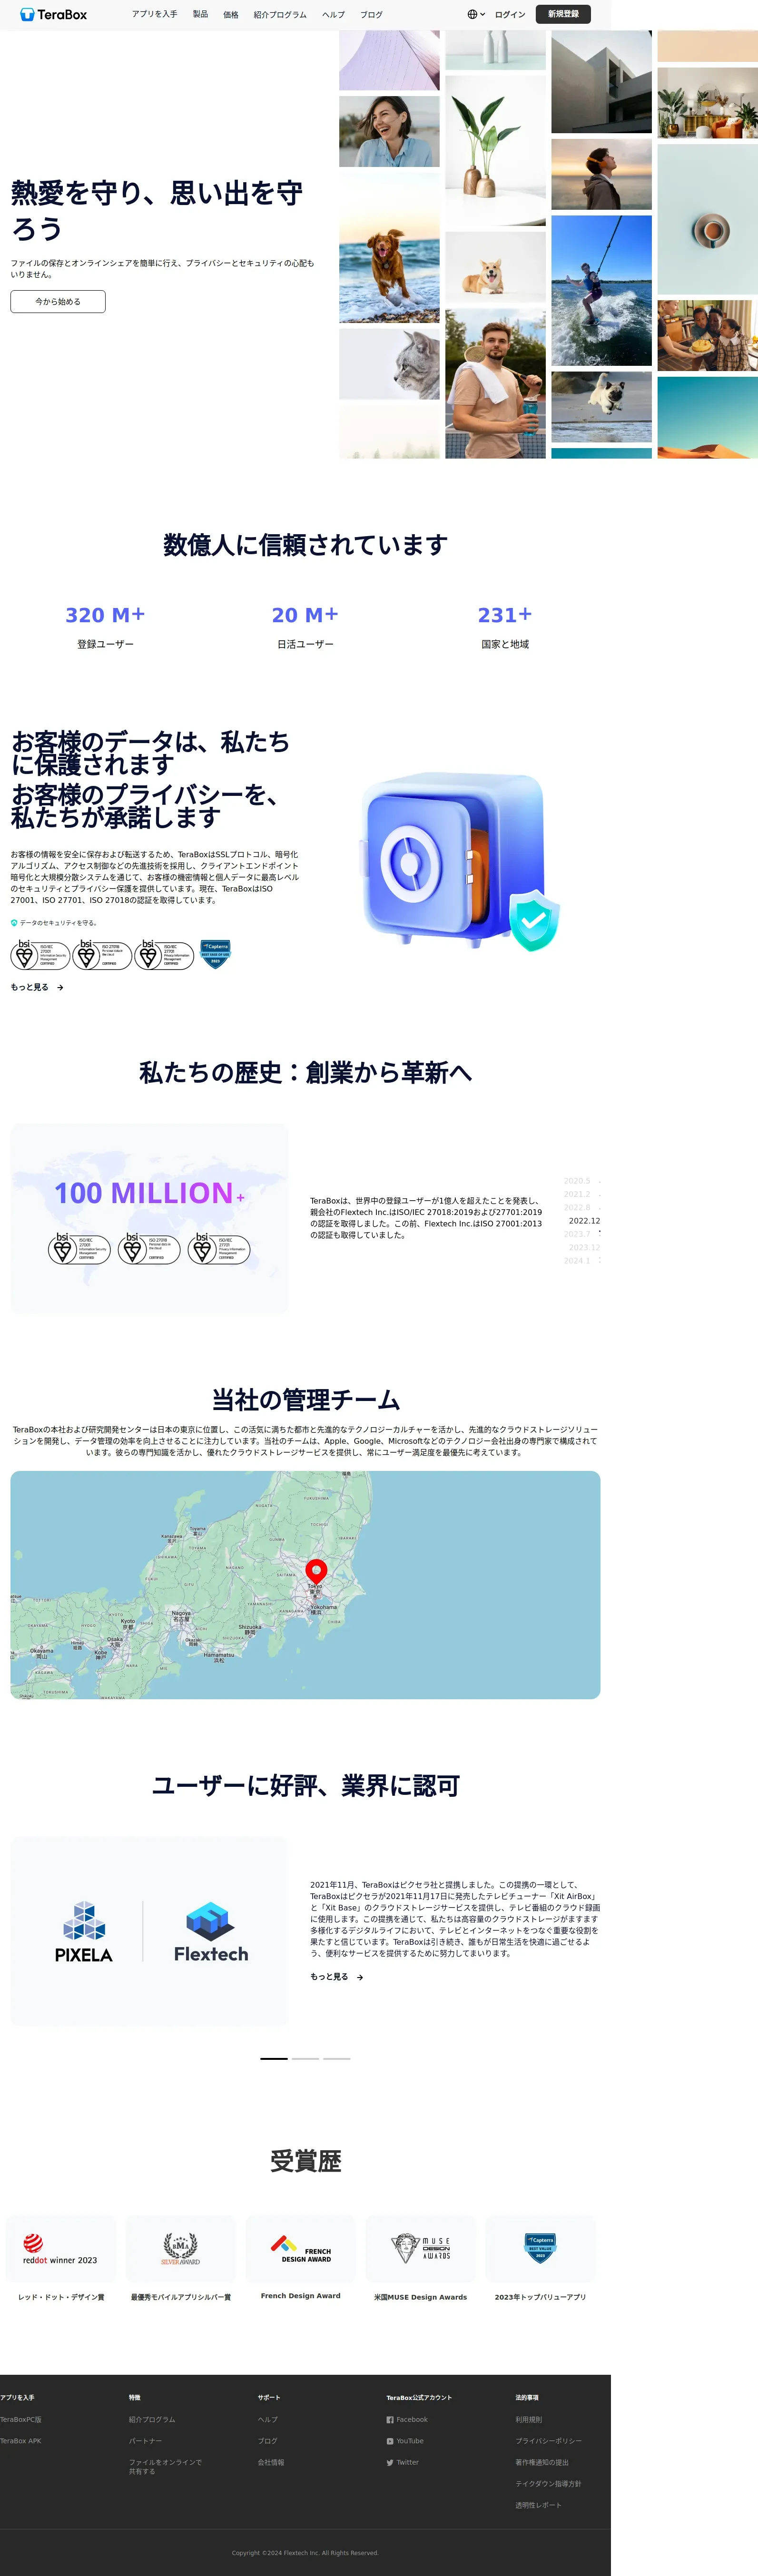Open language dropdown chevron beside globe
This screenshot has height=2576, width=758.
(483, 14)
